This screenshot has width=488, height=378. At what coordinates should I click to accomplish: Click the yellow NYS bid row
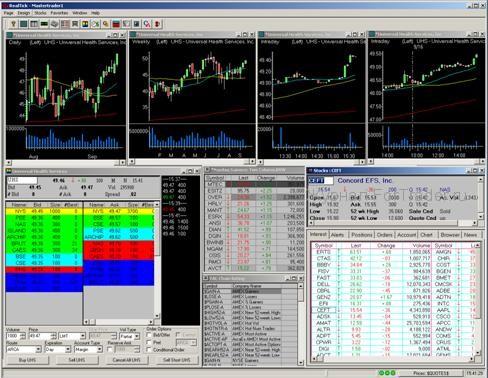[44, 211]
